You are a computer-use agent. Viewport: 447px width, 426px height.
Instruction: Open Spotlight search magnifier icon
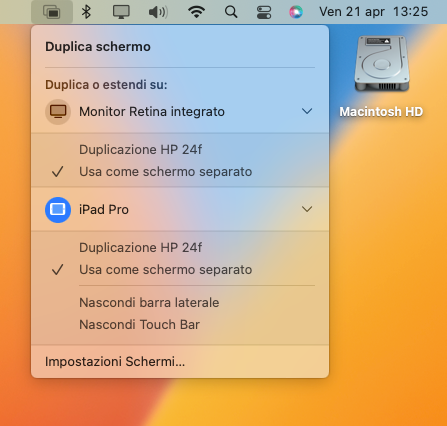pyautogui.click(x=231, y=12)
